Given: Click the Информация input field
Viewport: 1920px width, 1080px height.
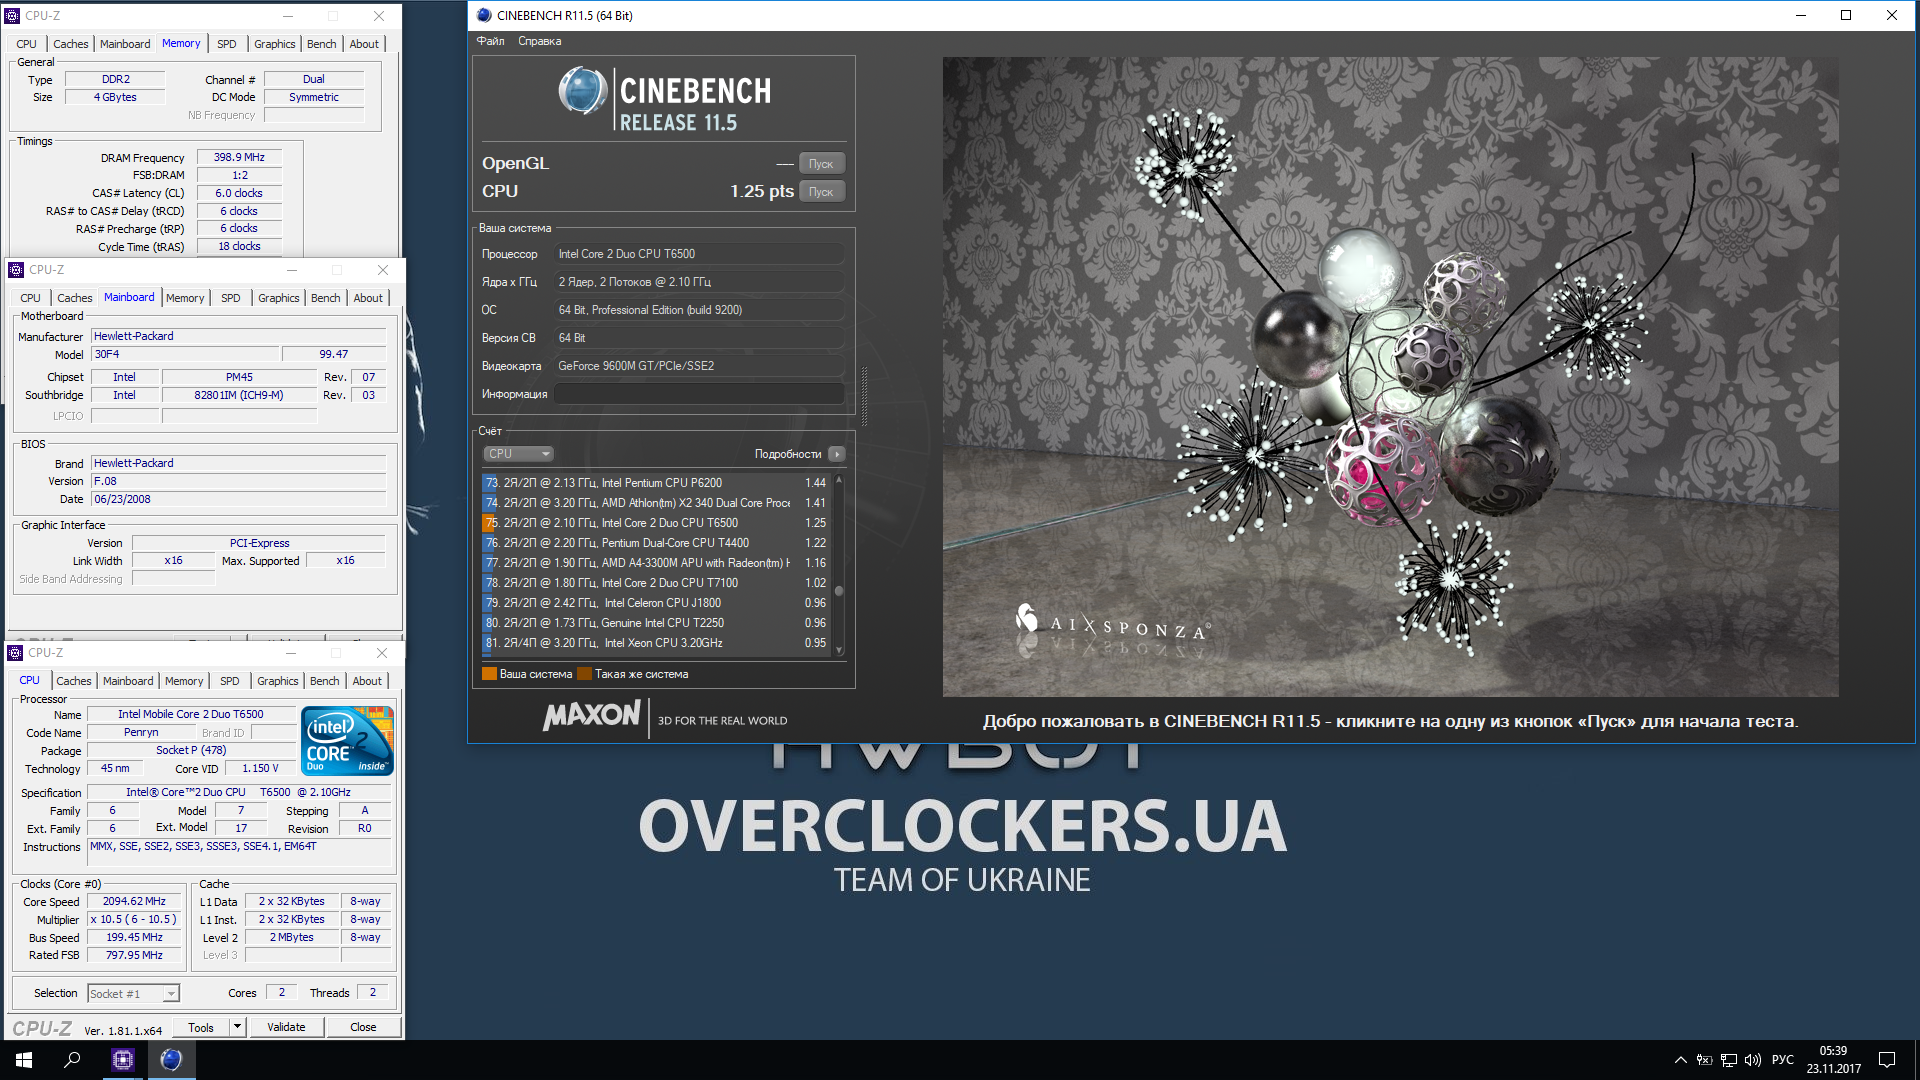Looking at the screenshot, I should coord(699,394).
